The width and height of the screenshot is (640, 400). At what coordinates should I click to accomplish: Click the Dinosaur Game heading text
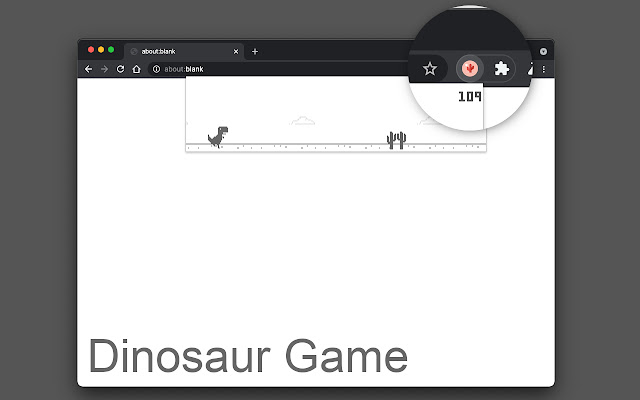(x=248, y=356)
